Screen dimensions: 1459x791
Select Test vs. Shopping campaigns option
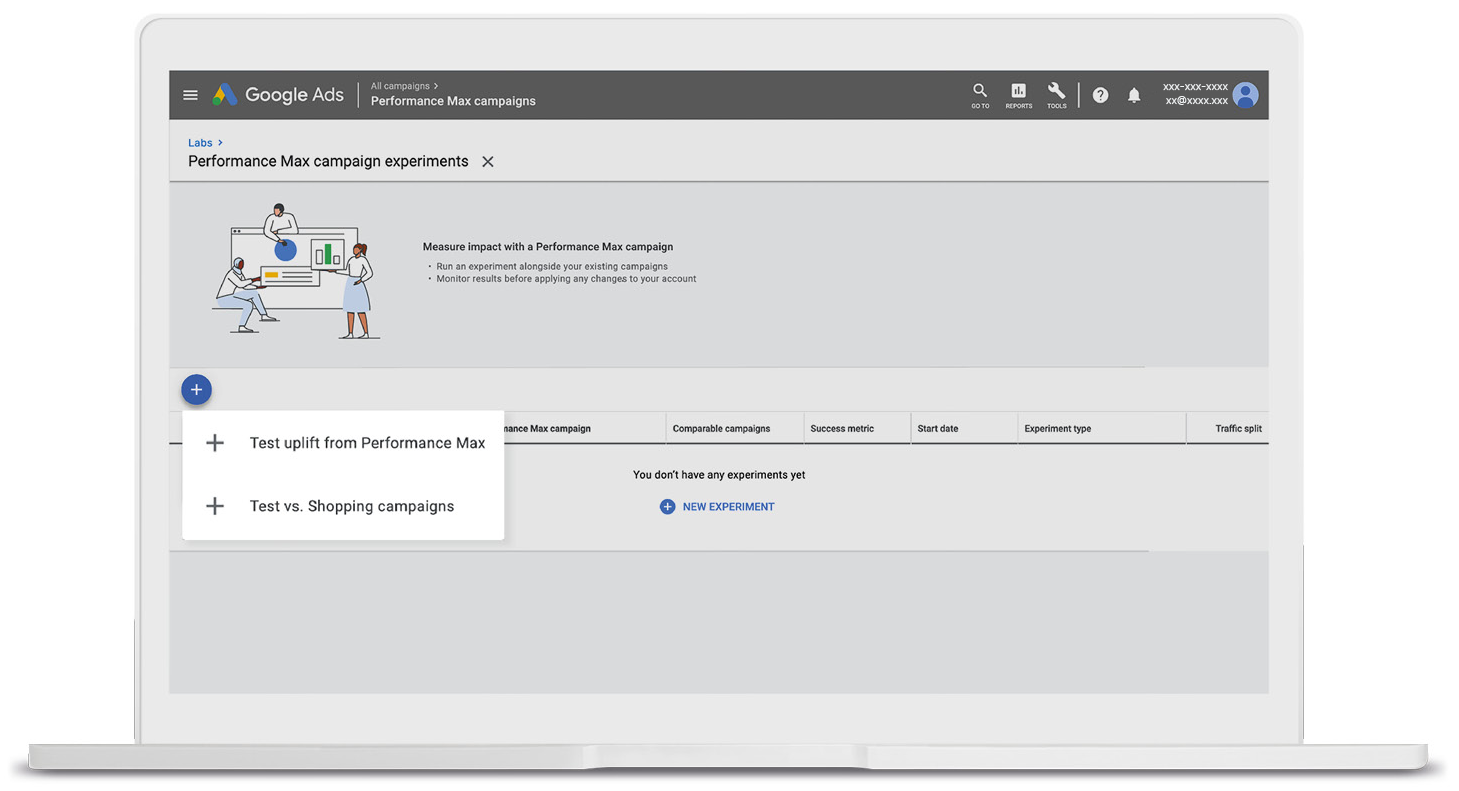pyautogui.click(x=344, y=506)
